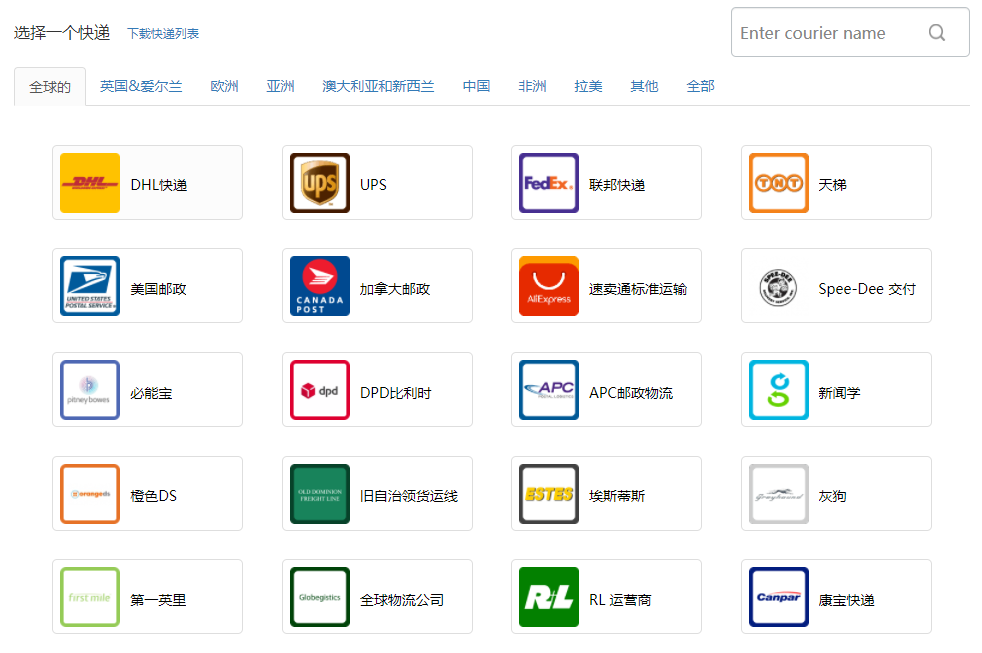
Task: Click the UPS shield logo
Action: 319,183
